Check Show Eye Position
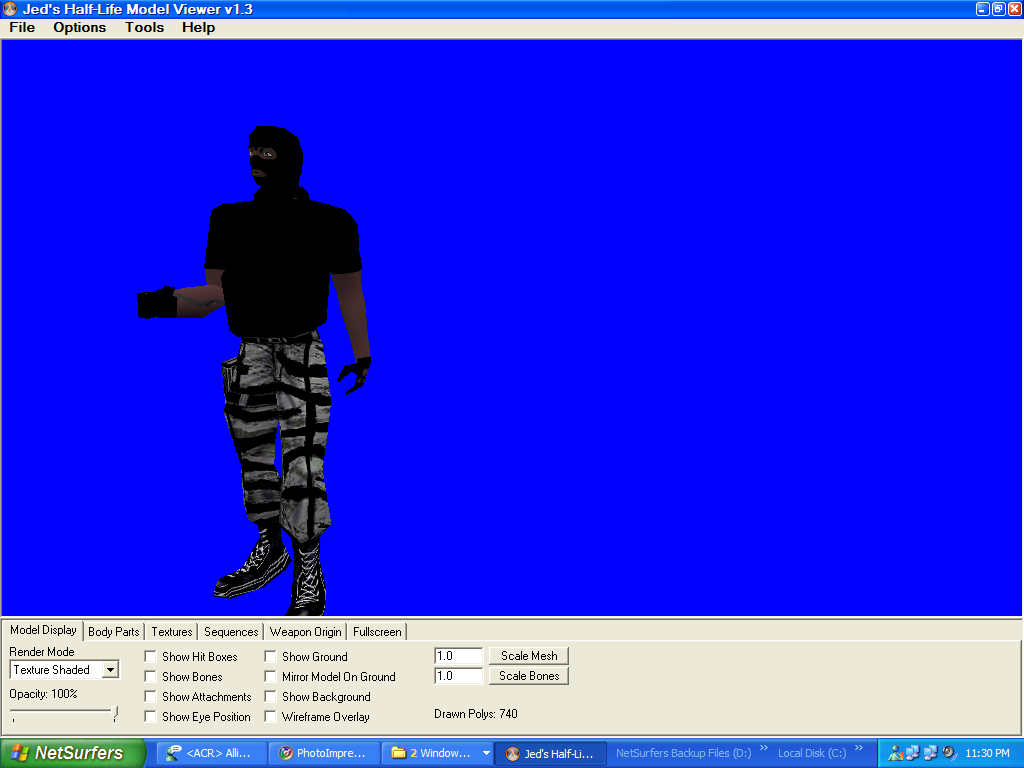This screenshot has height=768, width=1024. point(150,716)
